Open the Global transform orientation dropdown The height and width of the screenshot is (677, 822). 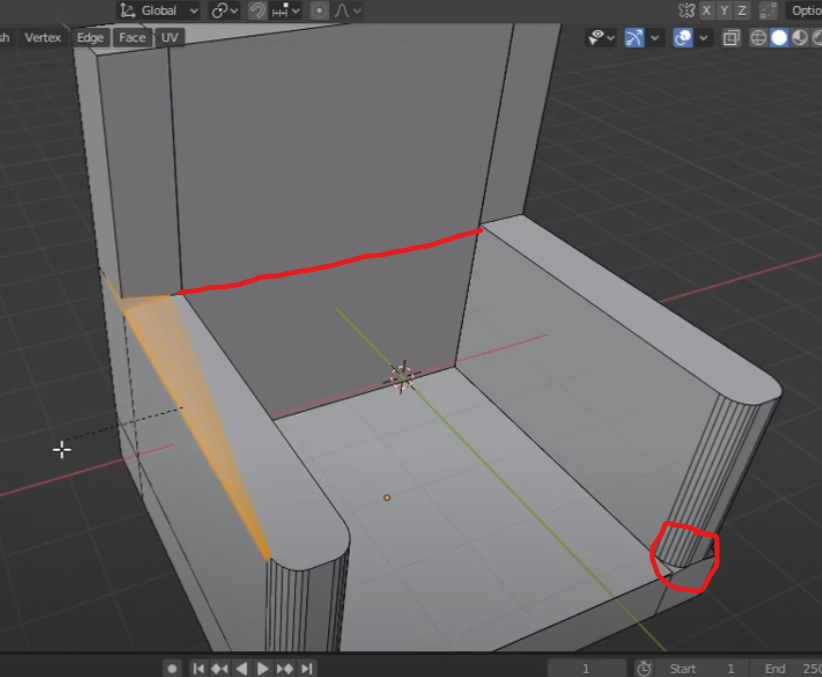pos(158,10)
